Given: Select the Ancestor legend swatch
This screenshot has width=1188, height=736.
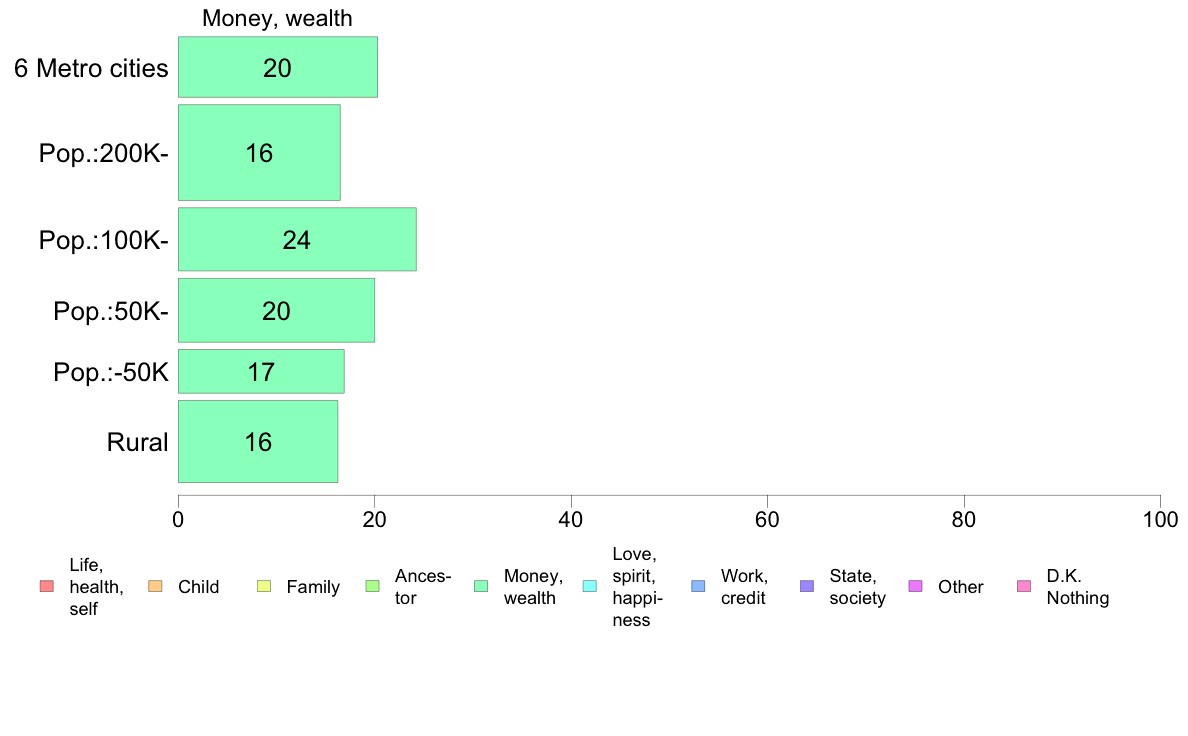Looking at the screenshot, I should pyautogui.click(x=372, y=586).
